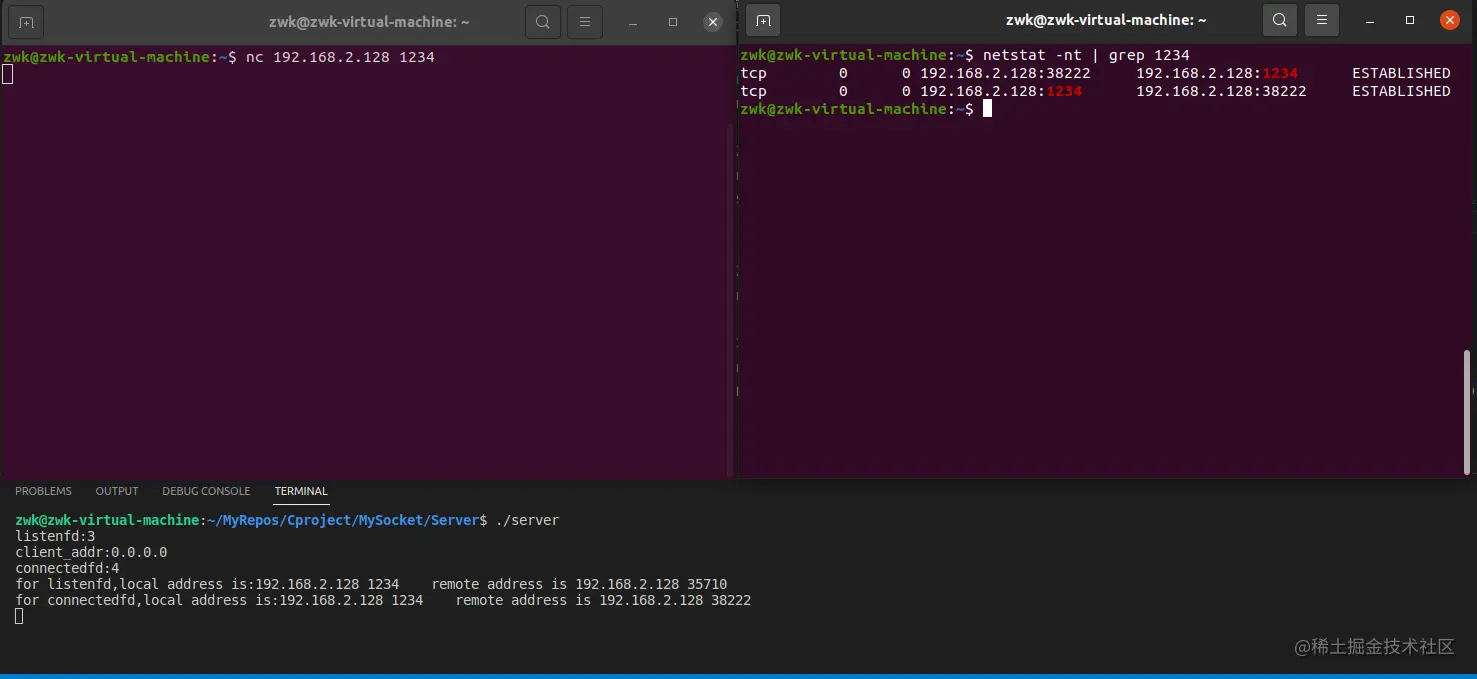The height and width of the screenshot is (679, 1477).
Task: Open new tab in left terminal window
Action: (x=26, y=22)
